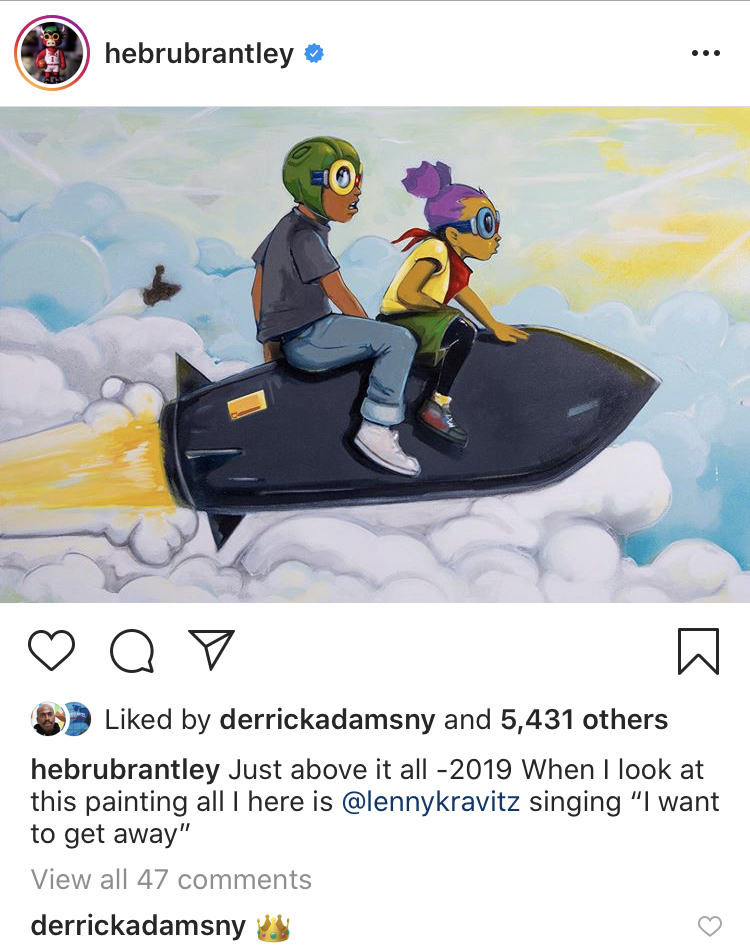The image size is (750, 948).
Task: Open comments with the speech bubble icon
Action: click(132, 651)
